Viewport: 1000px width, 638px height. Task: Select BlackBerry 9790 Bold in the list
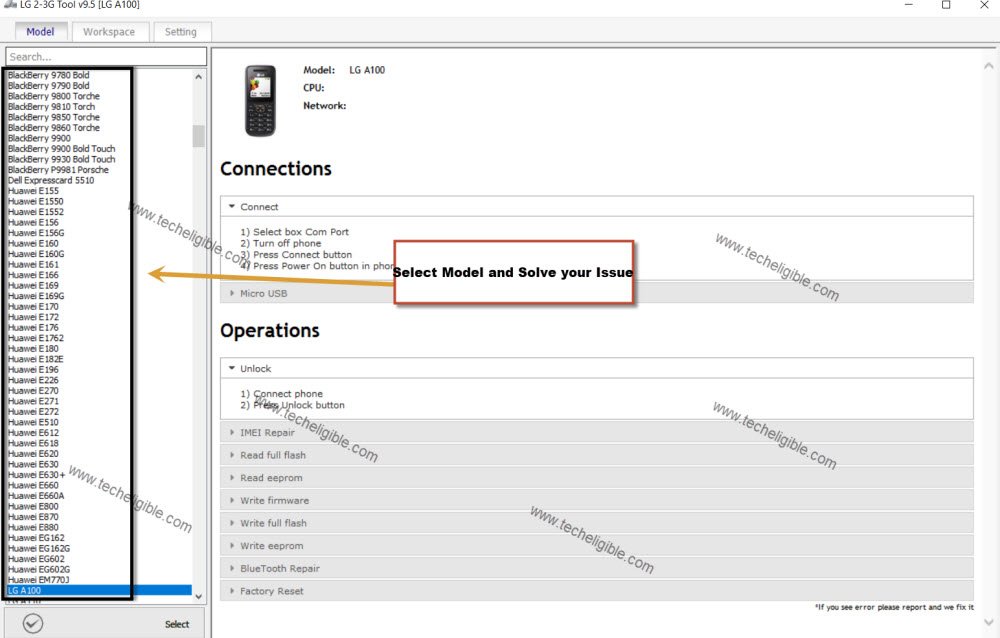pos(48,85)
